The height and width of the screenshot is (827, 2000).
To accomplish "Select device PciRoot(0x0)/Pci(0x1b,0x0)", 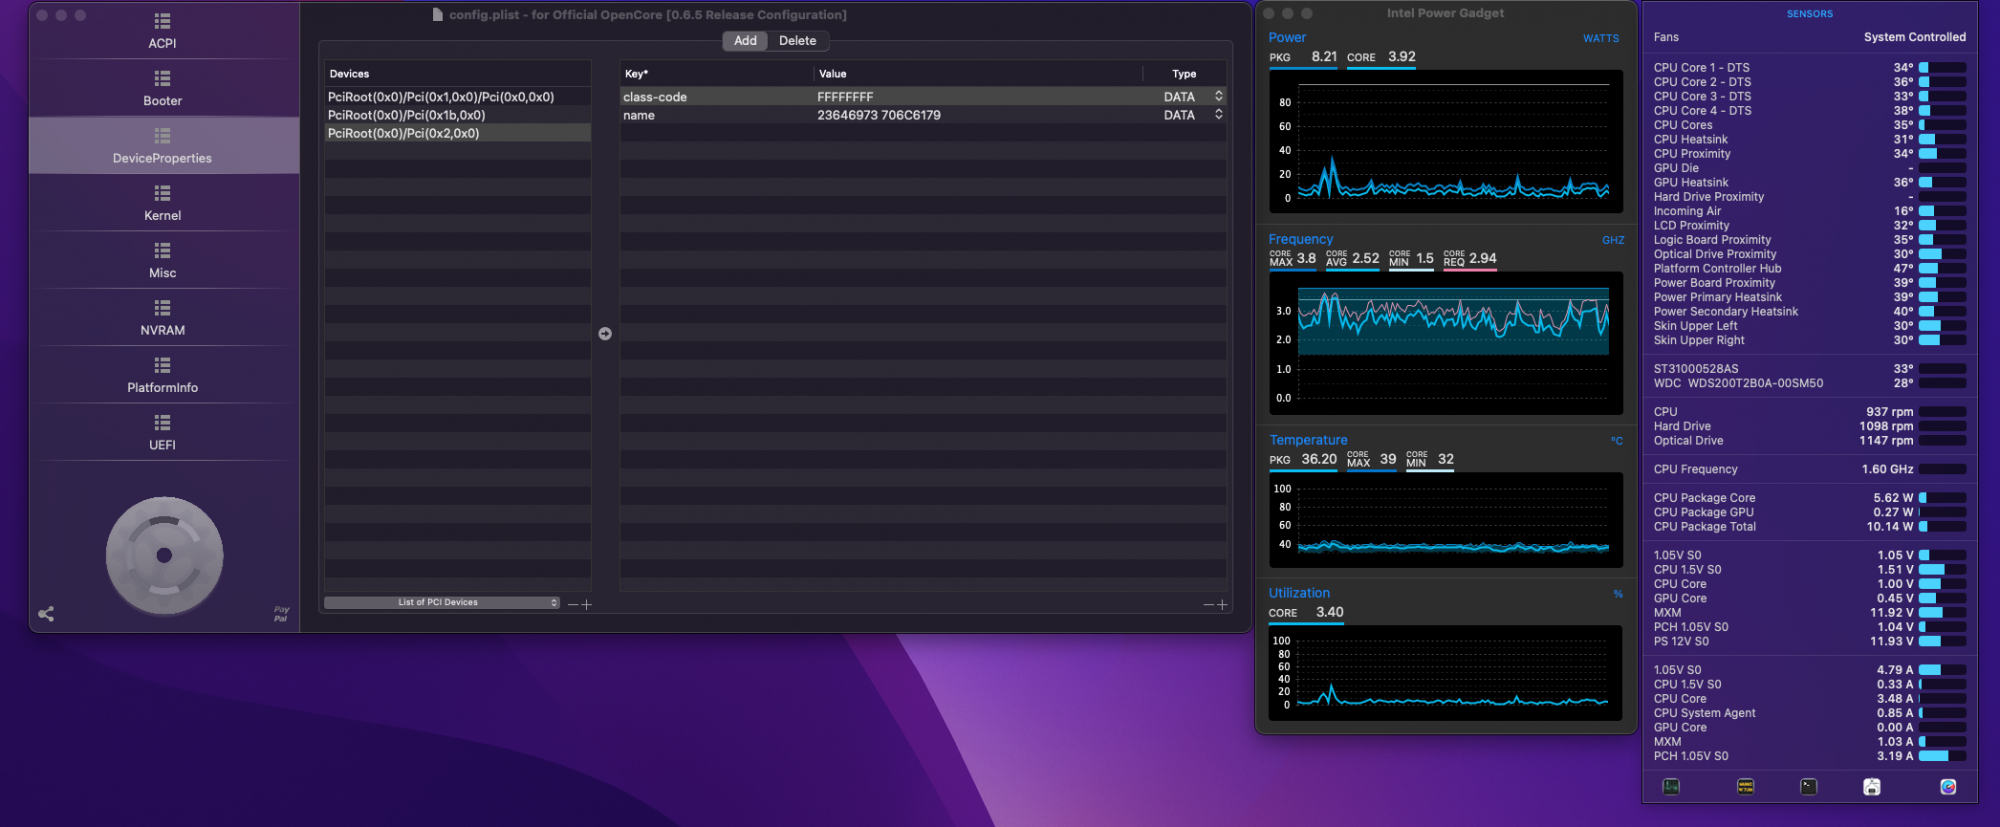I will (x=458, y=115).
